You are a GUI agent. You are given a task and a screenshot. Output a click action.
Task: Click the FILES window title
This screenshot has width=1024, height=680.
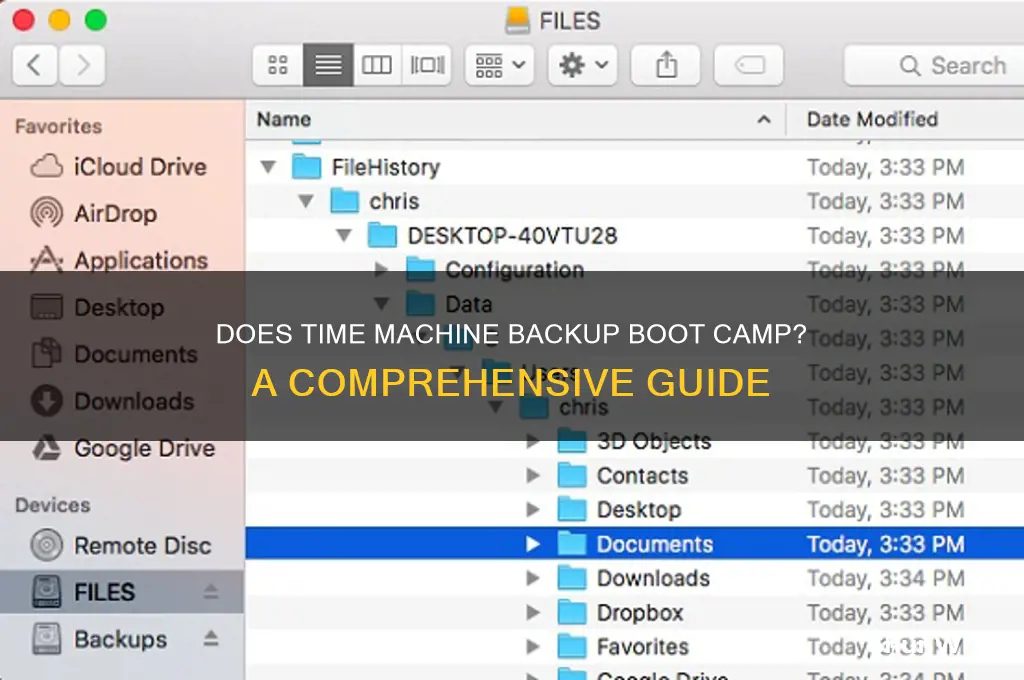pos(569,21)
